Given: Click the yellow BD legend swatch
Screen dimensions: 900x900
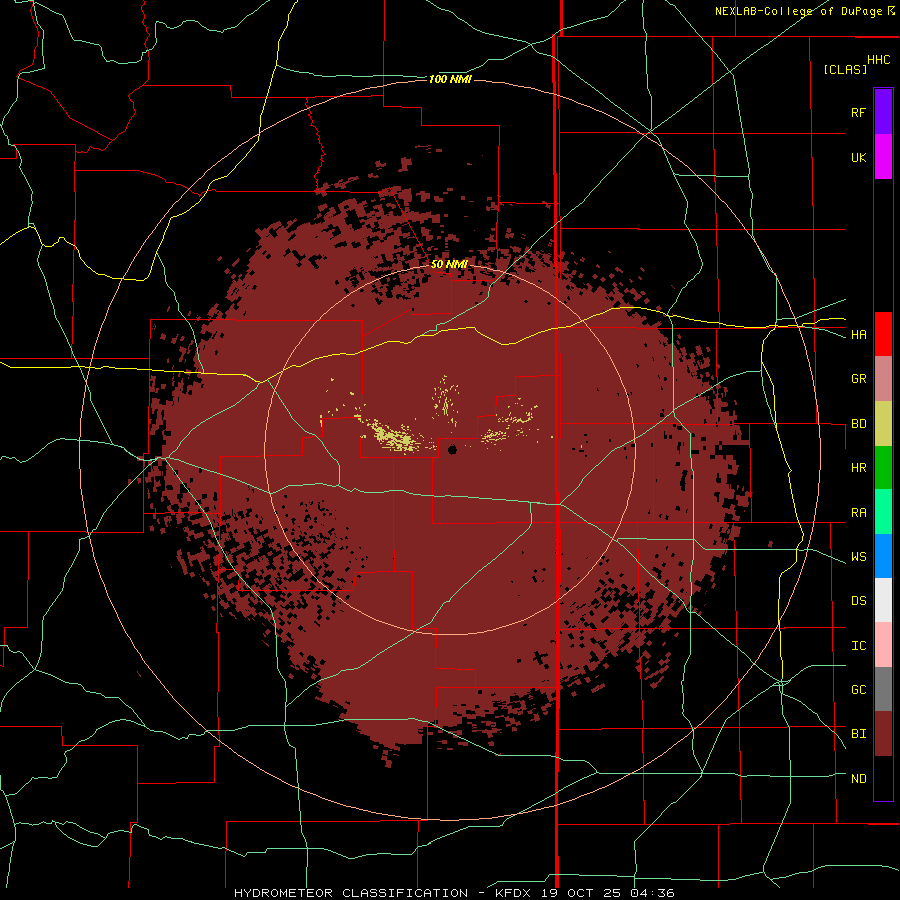Looking at the screenshot, I should (883, 423).
